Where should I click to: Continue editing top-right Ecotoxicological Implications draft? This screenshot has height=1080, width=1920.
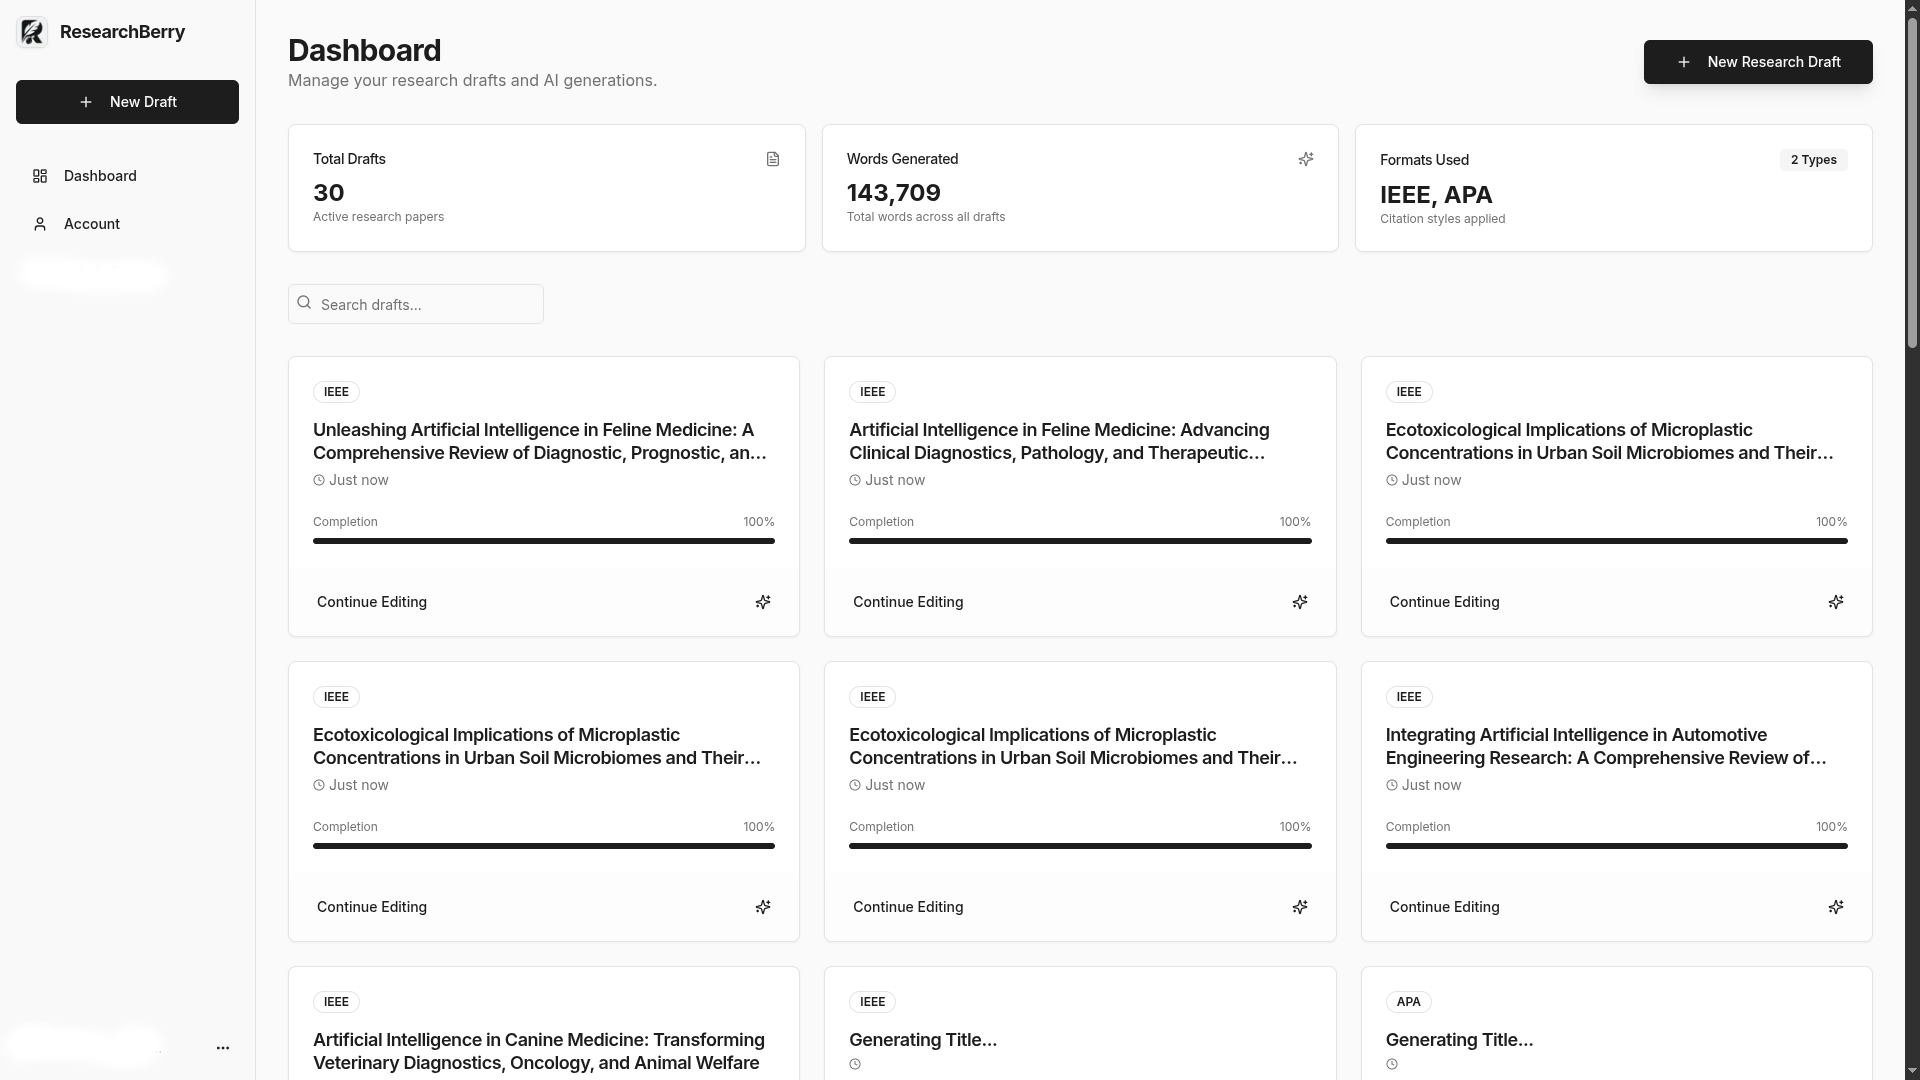tap(1444, 602)
